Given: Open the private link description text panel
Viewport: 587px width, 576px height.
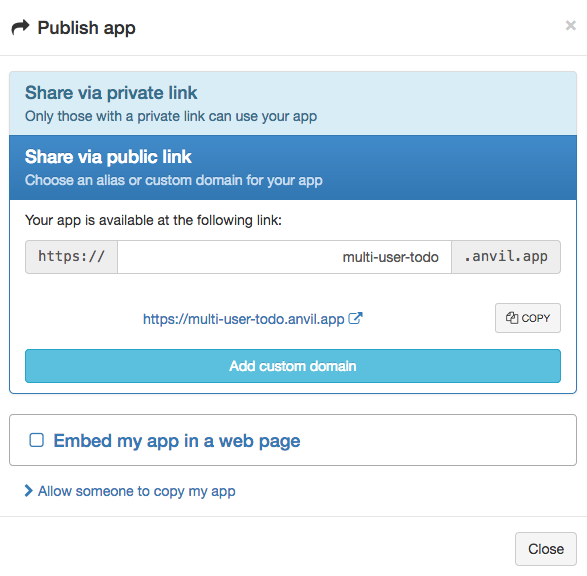Looking at the screenshot, I should pos(171,116).
